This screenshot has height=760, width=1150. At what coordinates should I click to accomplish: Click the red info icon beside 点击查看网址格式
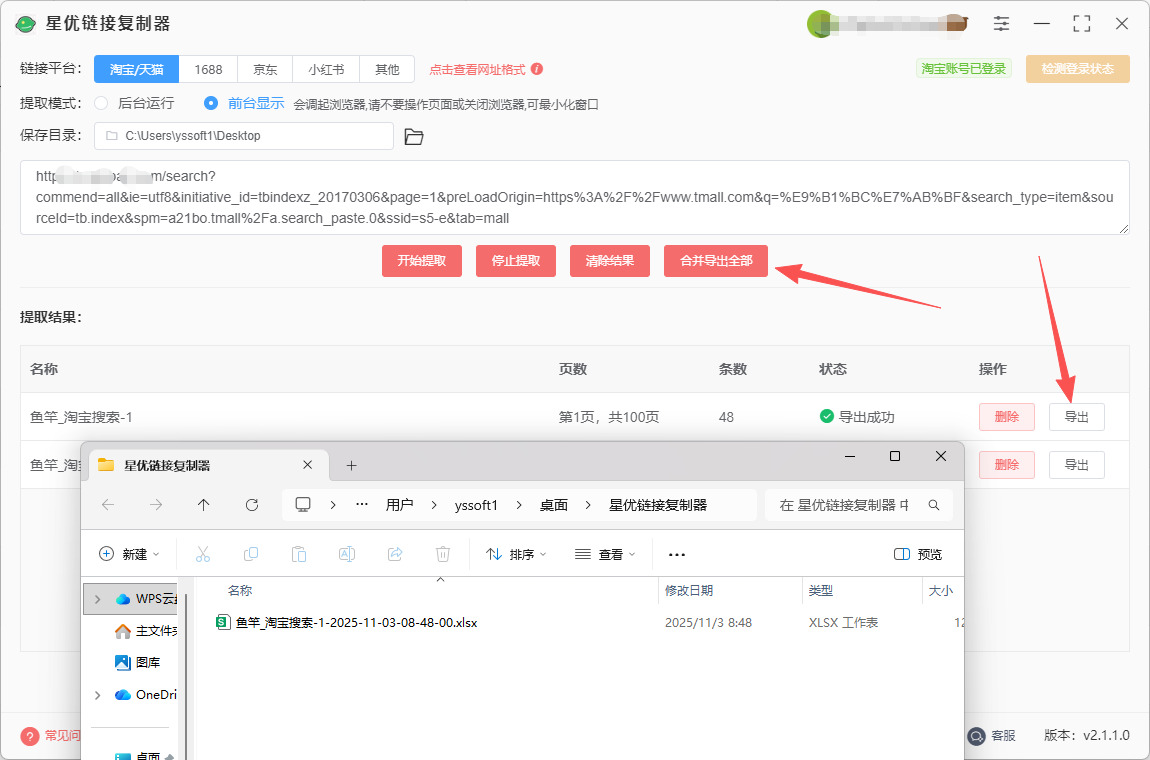pyautogui.click(x=537, y=69)
